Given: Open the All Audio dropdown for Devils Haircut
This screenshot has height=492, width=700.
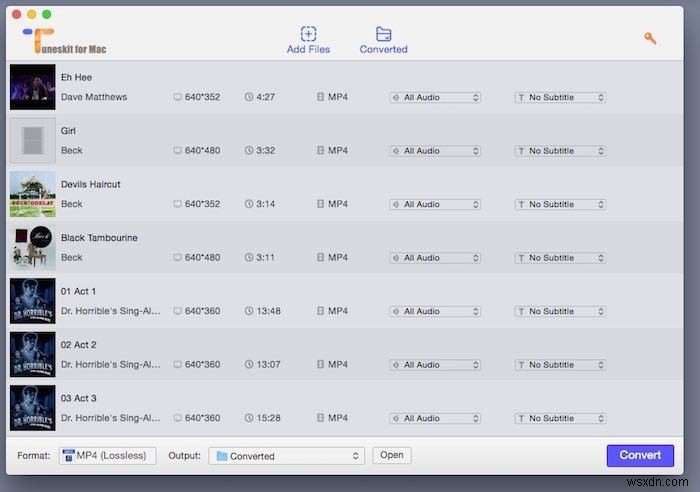Looking at the screenshot, I should pos(435,204).
